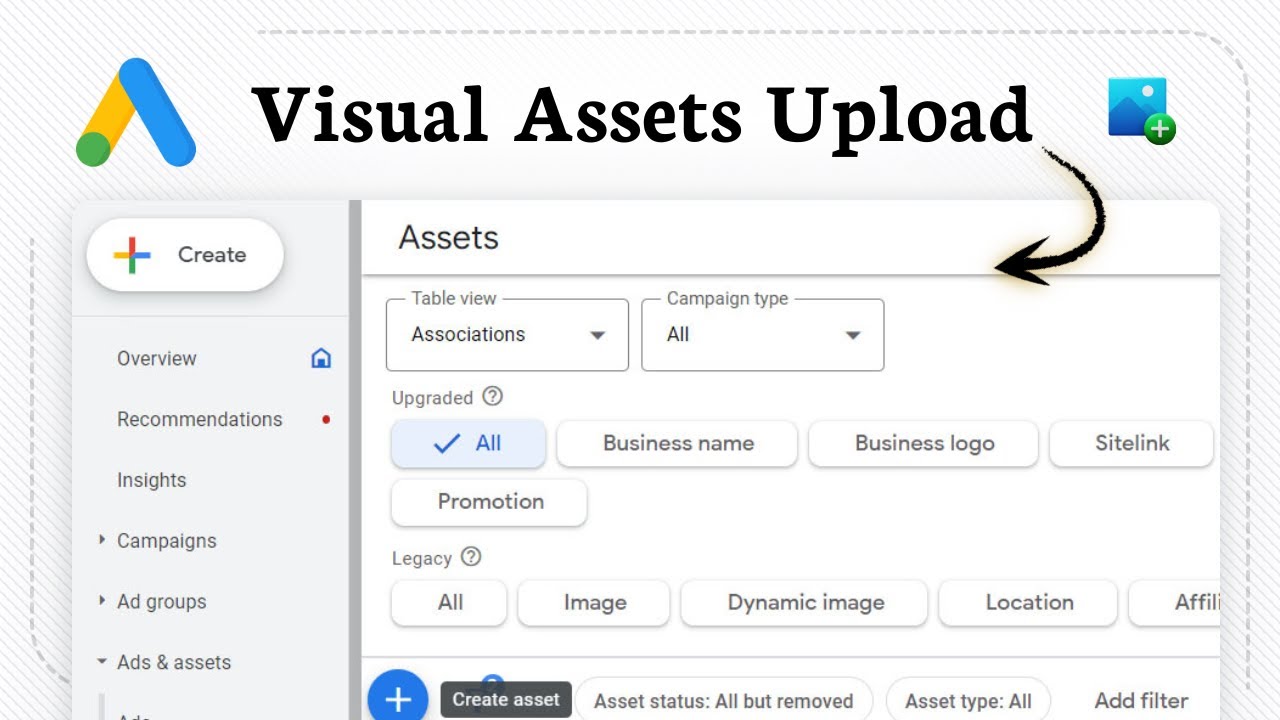Click Add filter

1141,700
